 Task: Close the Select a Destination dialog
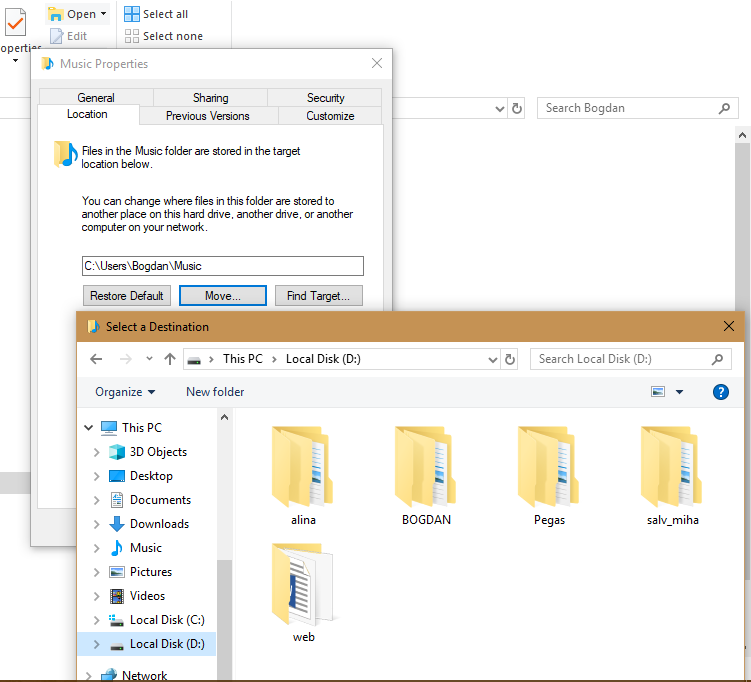(728, 326)
